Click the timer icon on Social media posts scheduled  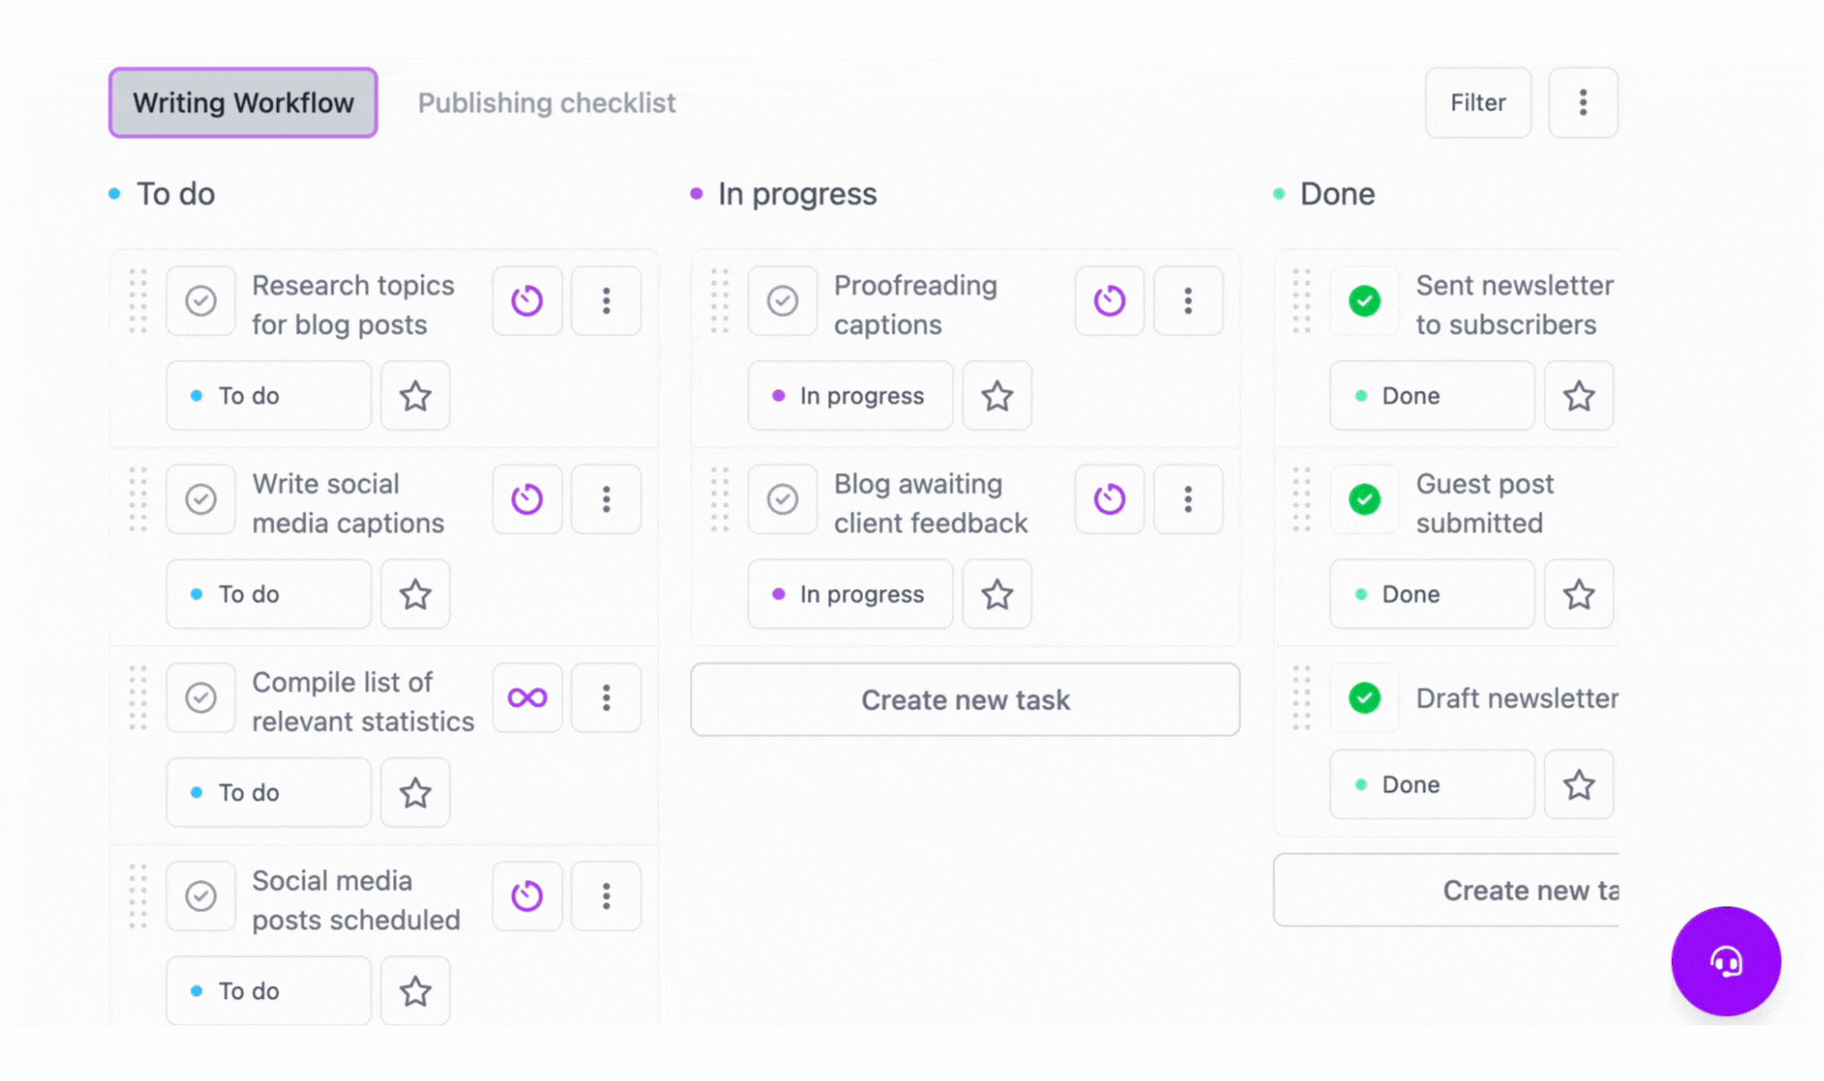(x=527, y=896)
